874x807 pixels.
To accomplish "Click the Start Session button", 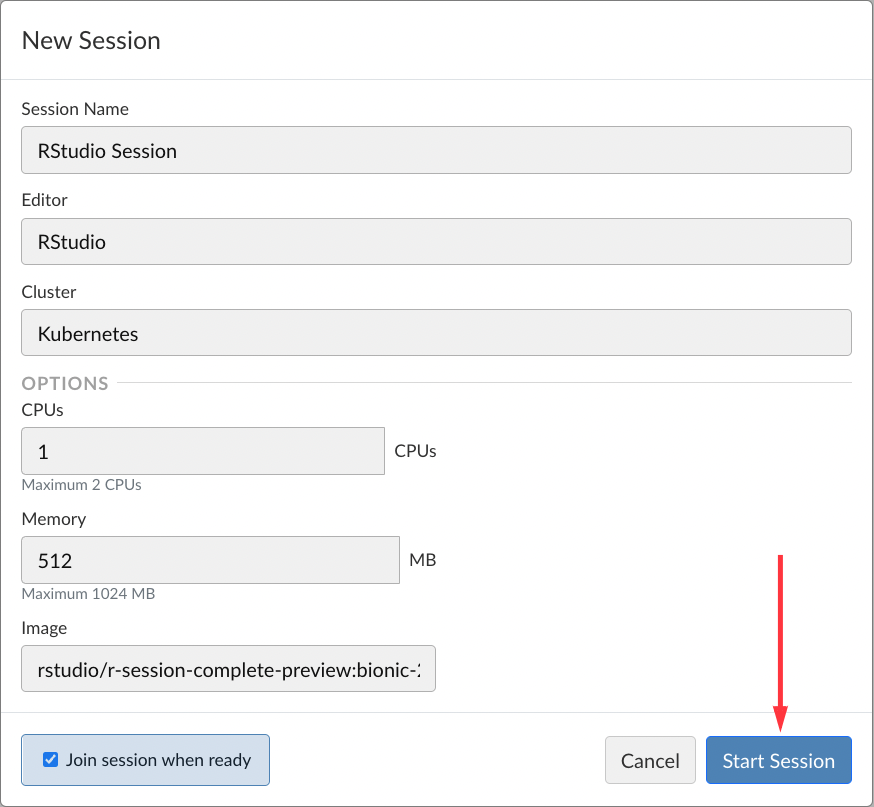I will (778, 760).
